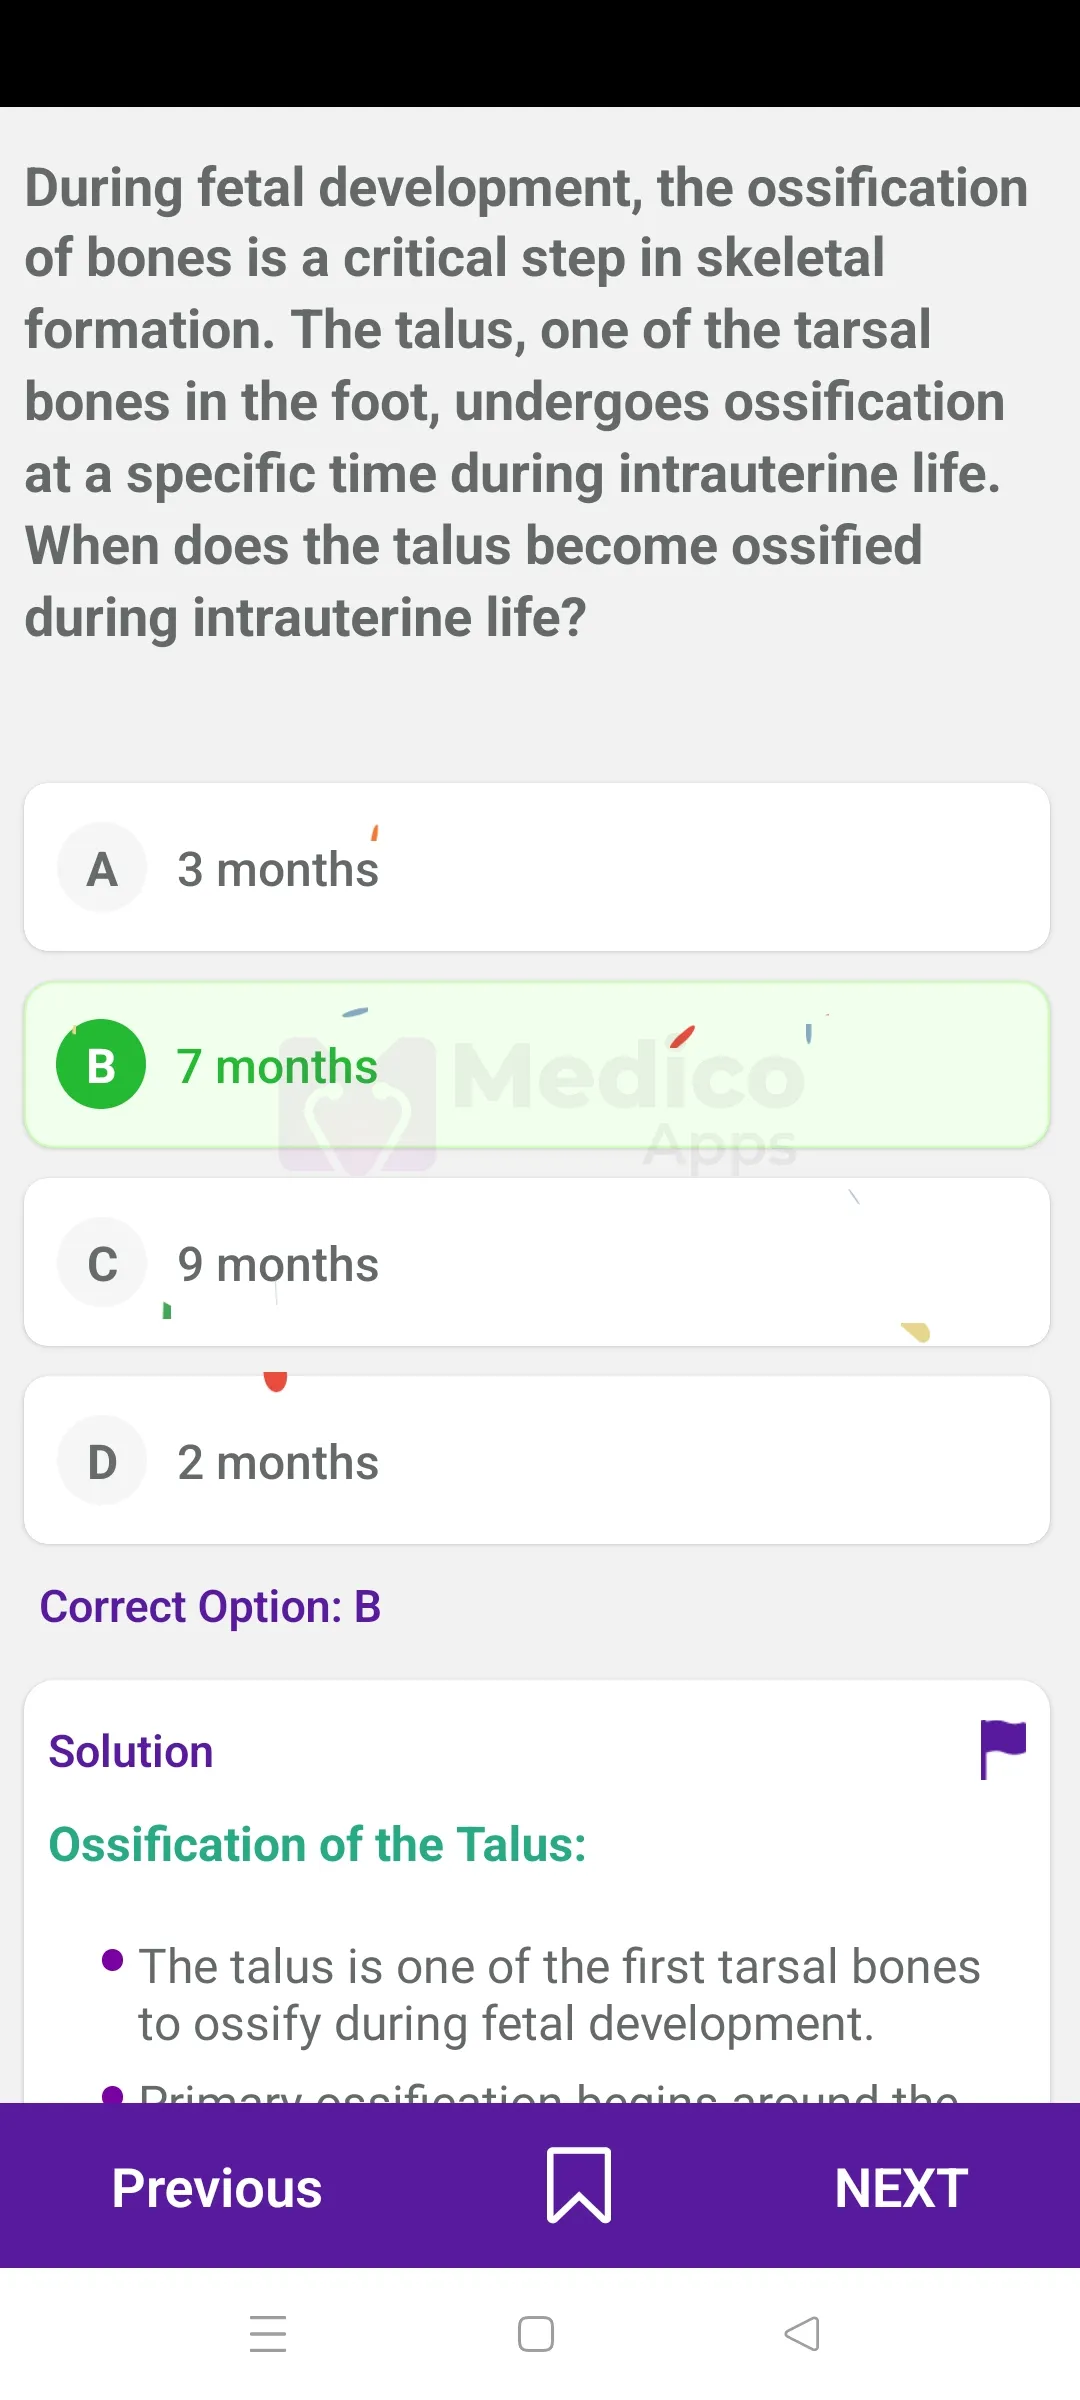This screenshot has width=1080, height=2400.
Task: Tap the purple flag report icon
Action: coord(1002,1749)
